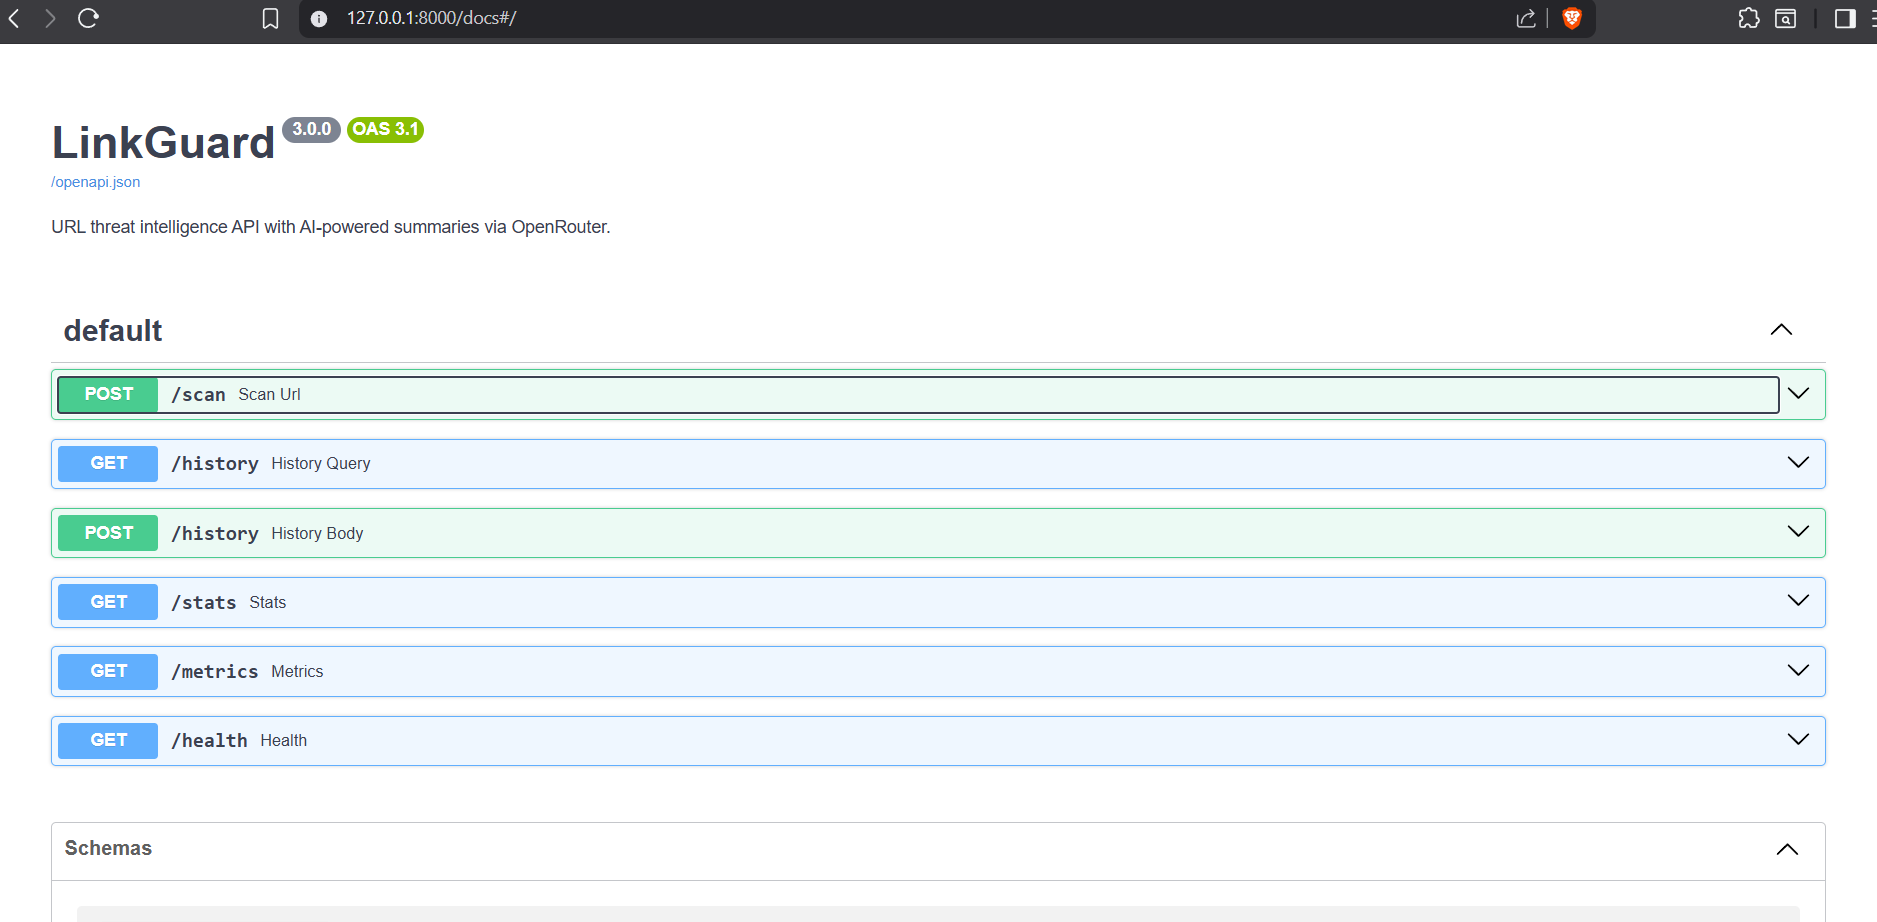1877x922 pixels.
Task: View site information icon
Action: [319, 19]
